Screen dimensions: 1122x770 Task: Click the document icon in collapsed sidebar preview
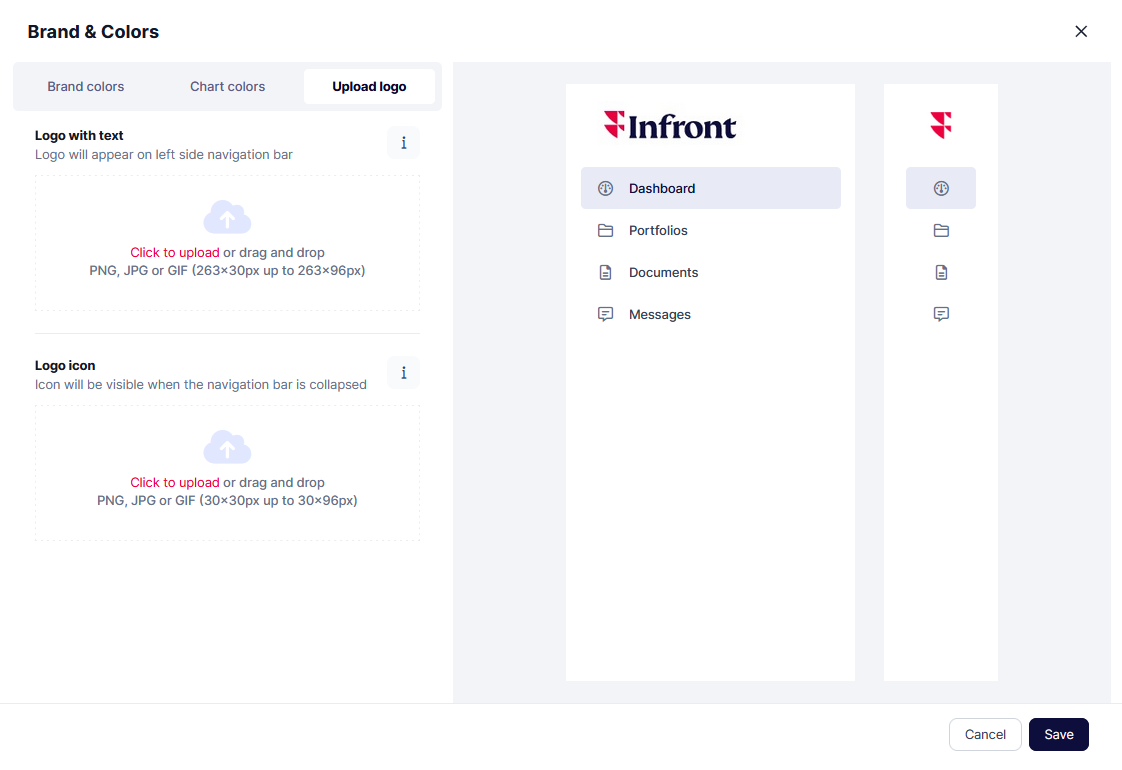point(941,272)
